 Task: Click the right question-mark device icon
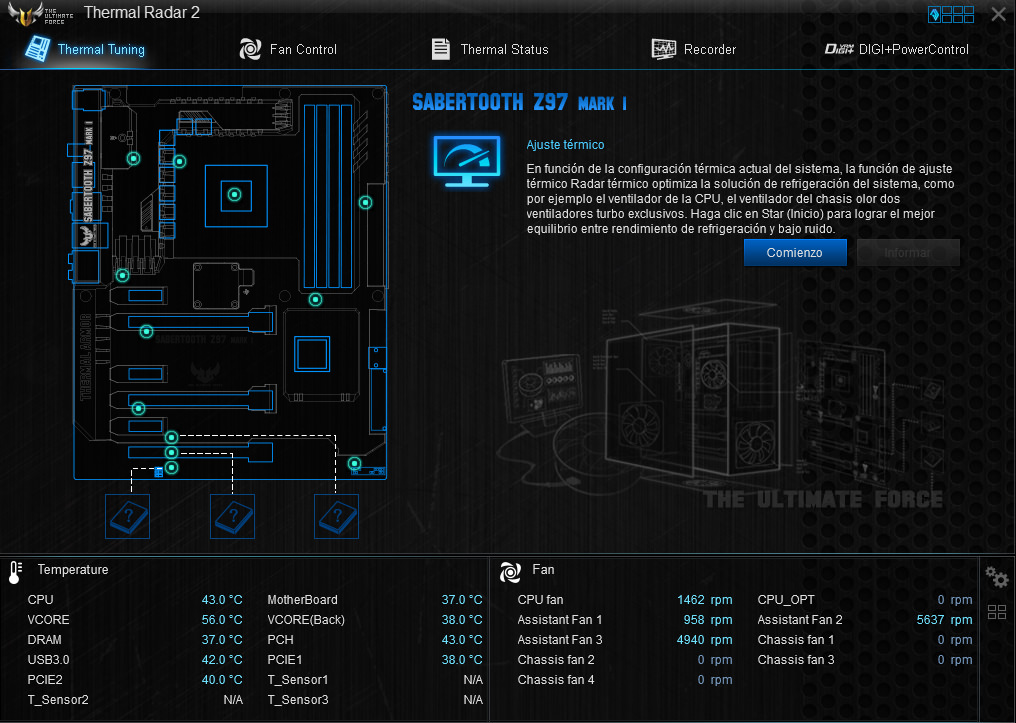click(x=336, y=516)
